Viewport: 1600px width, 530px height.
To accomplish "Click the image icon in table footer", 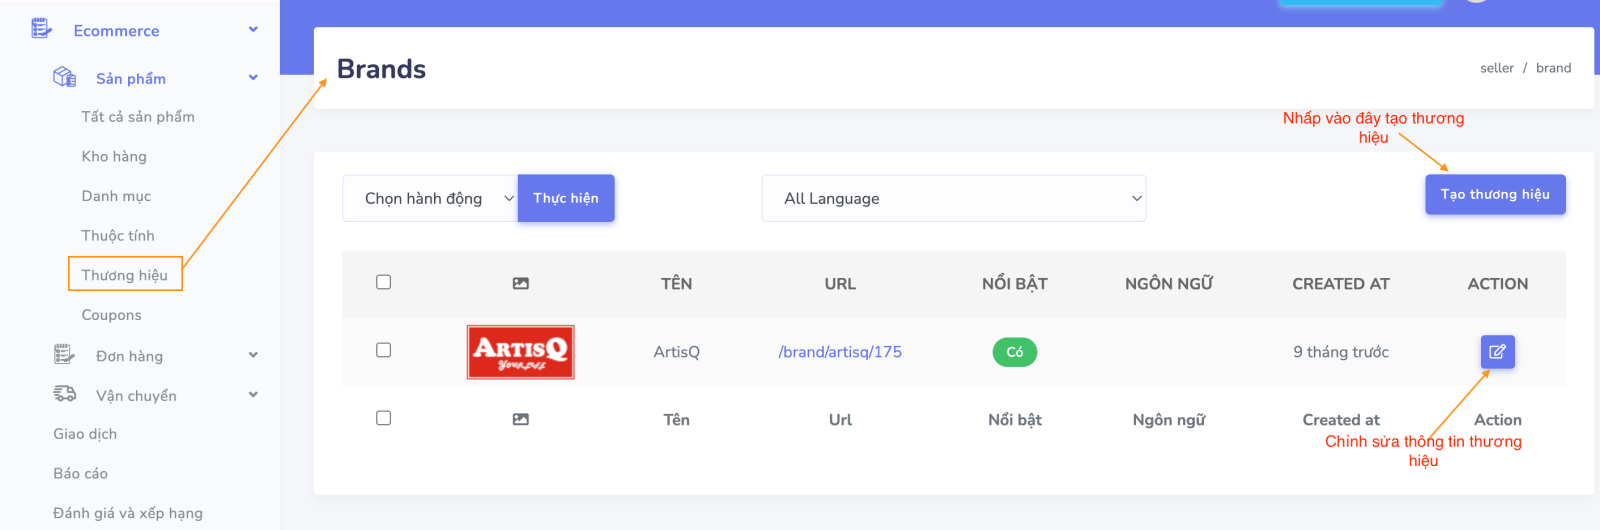I will tap(520, 420).
